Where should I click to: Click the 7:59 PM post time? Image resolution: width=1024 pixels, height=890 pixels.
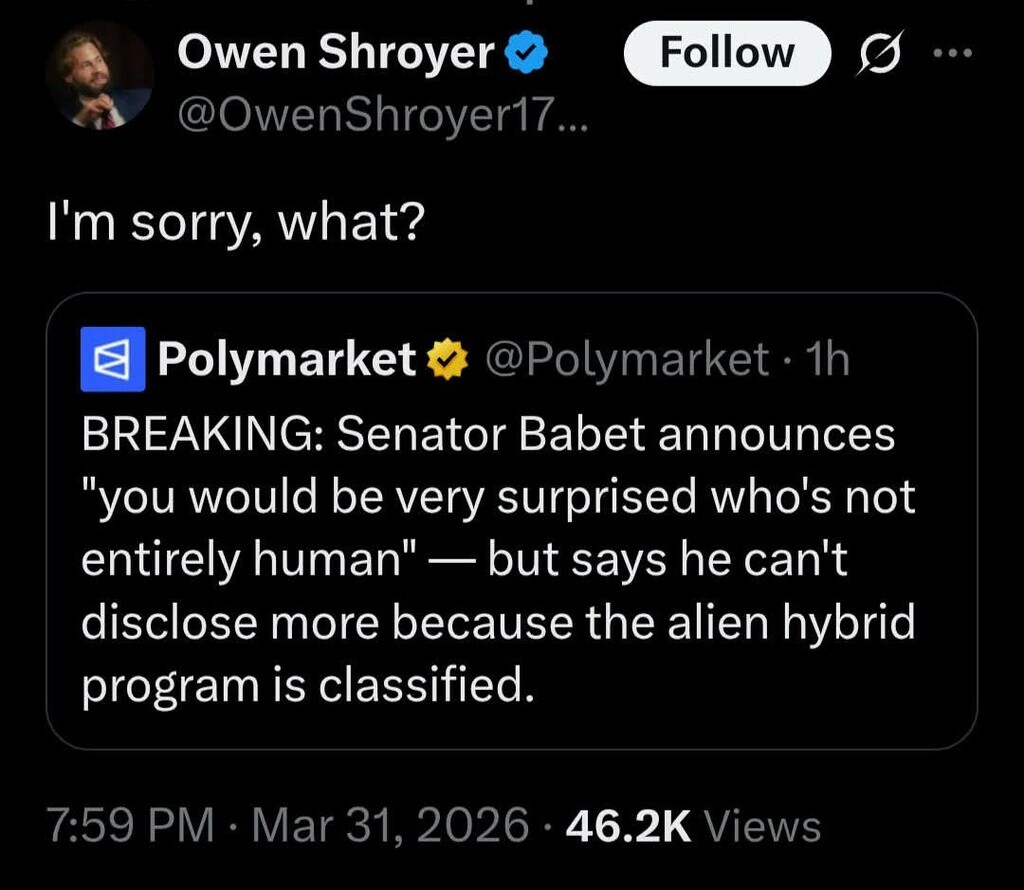(x=130, y=826)
